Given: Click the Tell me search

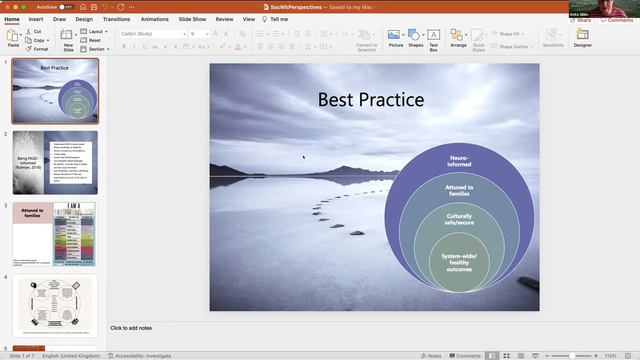Looking at the screenshot, I should tap(275, 19).
